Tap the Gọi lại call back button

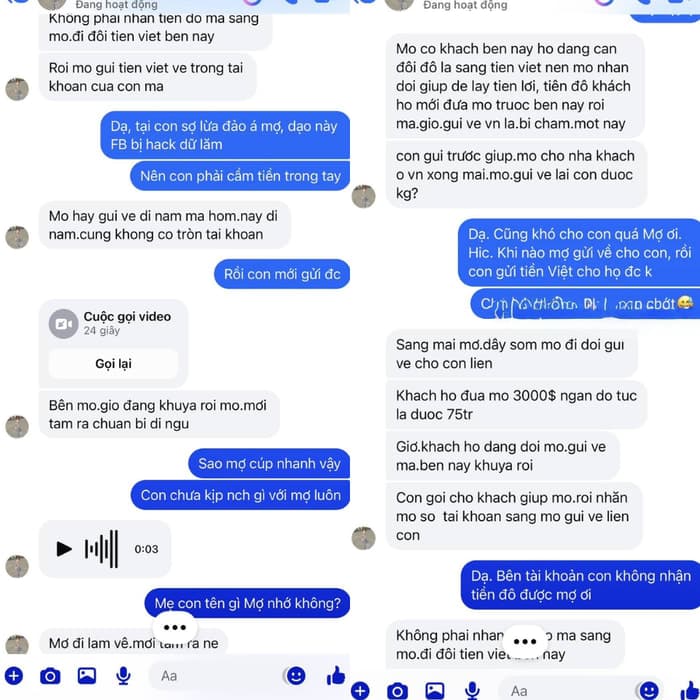point(113,363)
